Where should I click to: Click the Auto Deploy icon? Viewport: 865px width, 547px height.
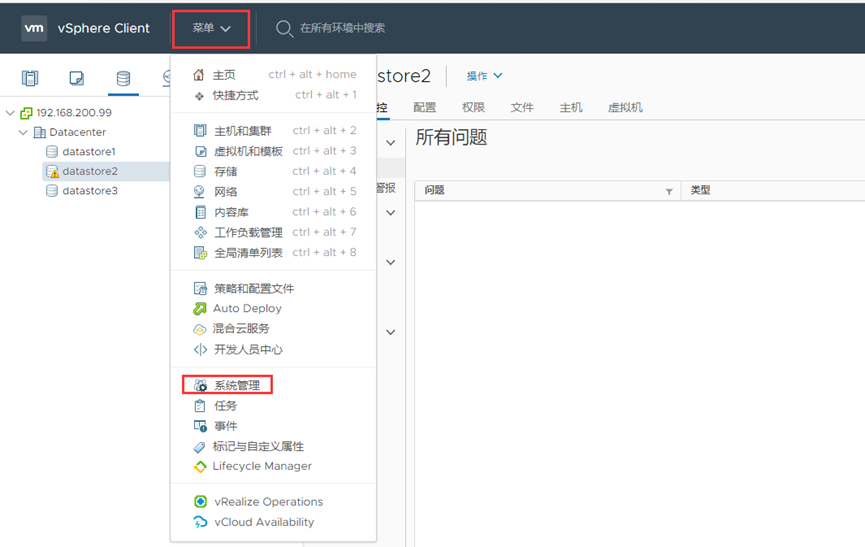tap(200, 309)
